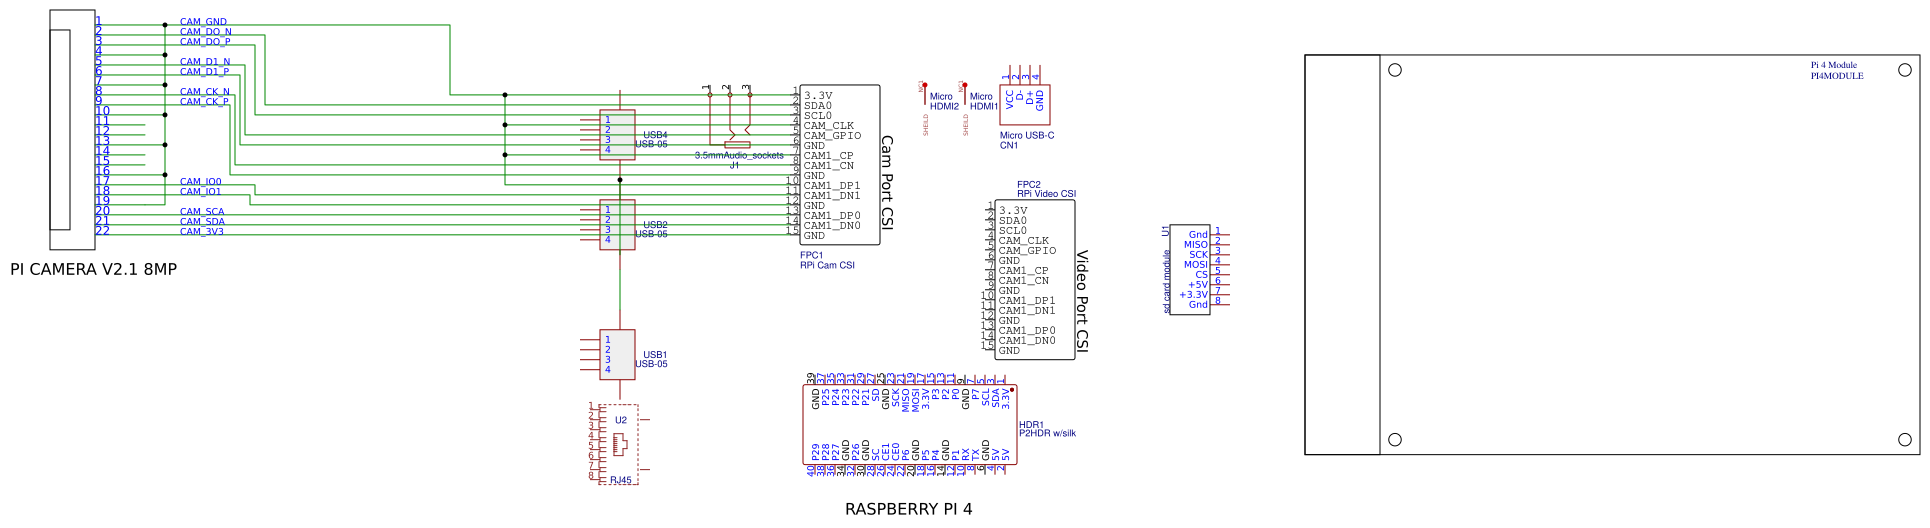1930x528 pixels.
Task: Click the CAM_GPIO pin on Cam Port CSI
Action: click(832, 136)
